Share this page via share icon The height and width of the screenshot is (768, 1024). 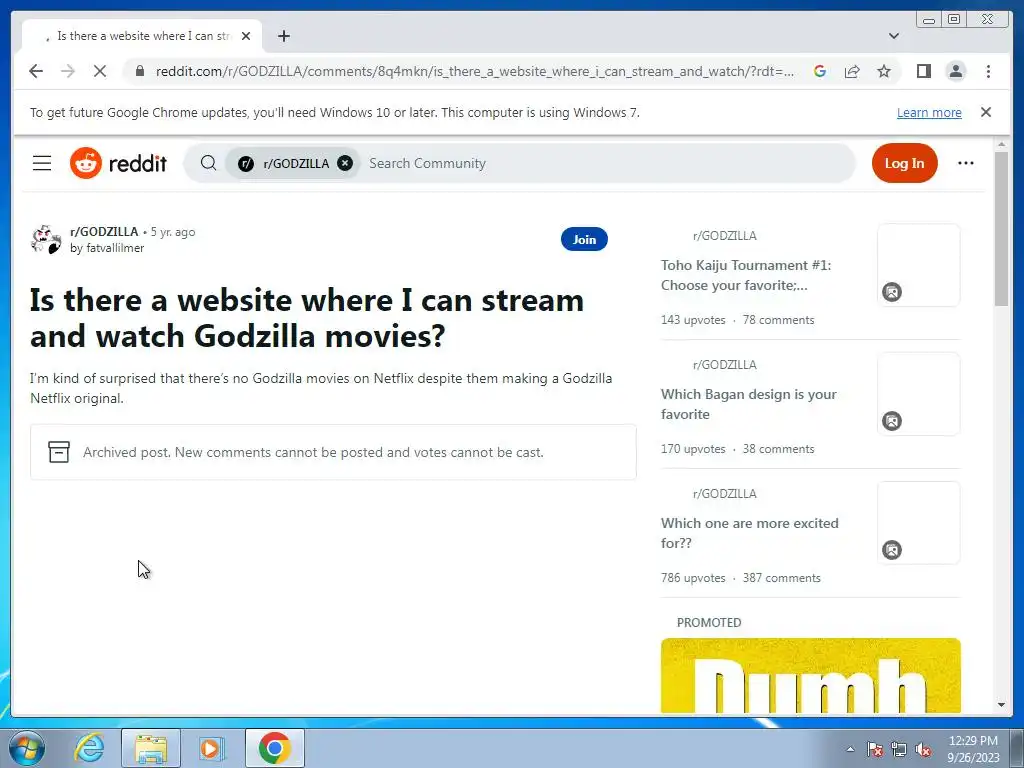(852, 71)
